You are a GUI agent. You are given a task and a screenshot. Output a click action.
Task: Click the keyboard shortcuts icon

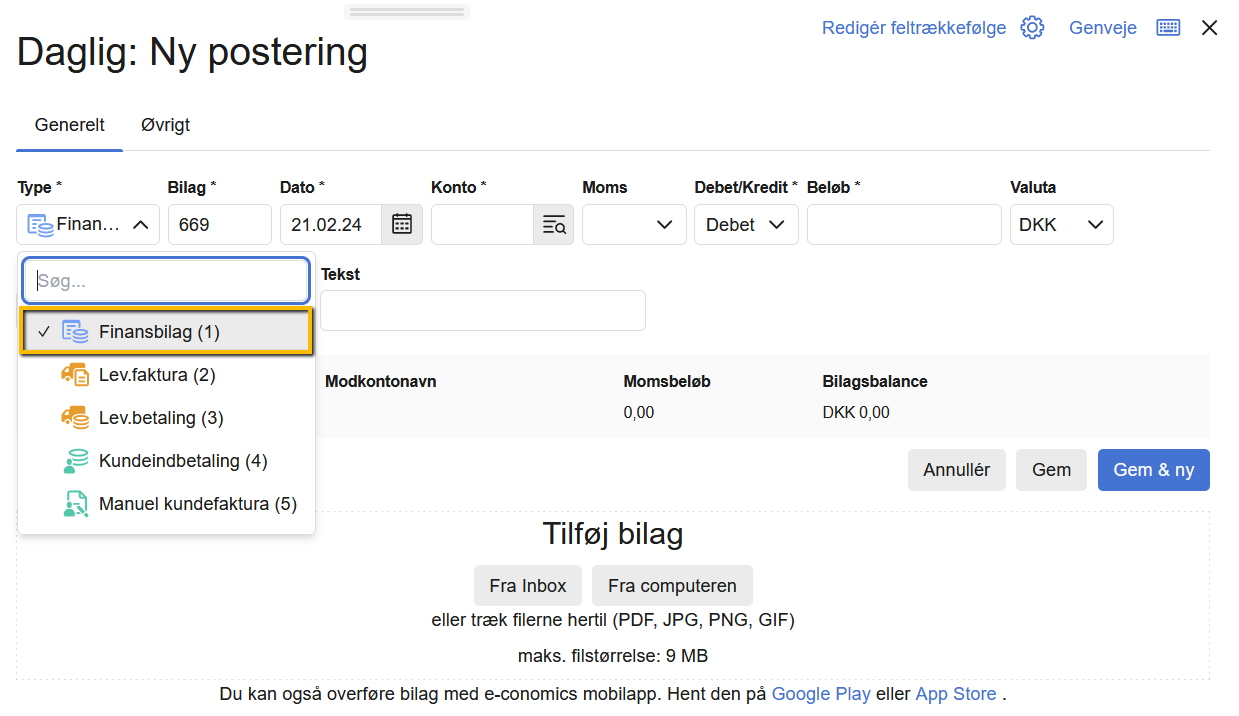[x=1168, y=28]
